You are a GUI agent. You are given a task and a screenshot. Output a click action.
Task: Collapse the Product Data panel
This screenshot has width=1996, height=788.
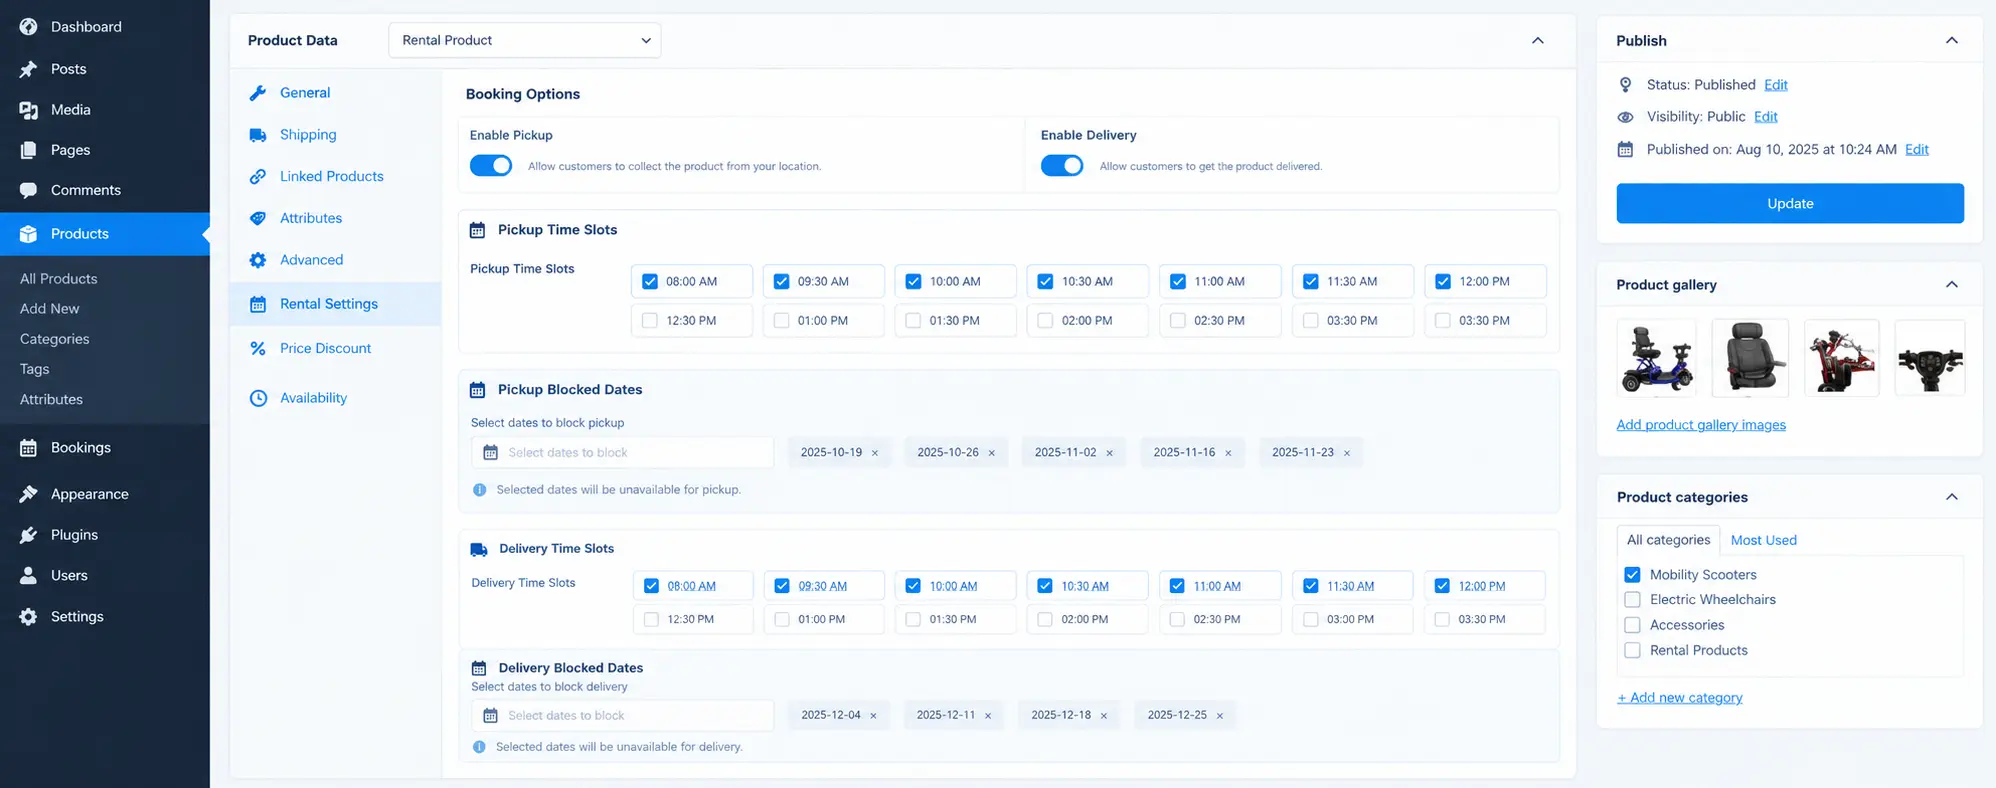point(1538,41)
